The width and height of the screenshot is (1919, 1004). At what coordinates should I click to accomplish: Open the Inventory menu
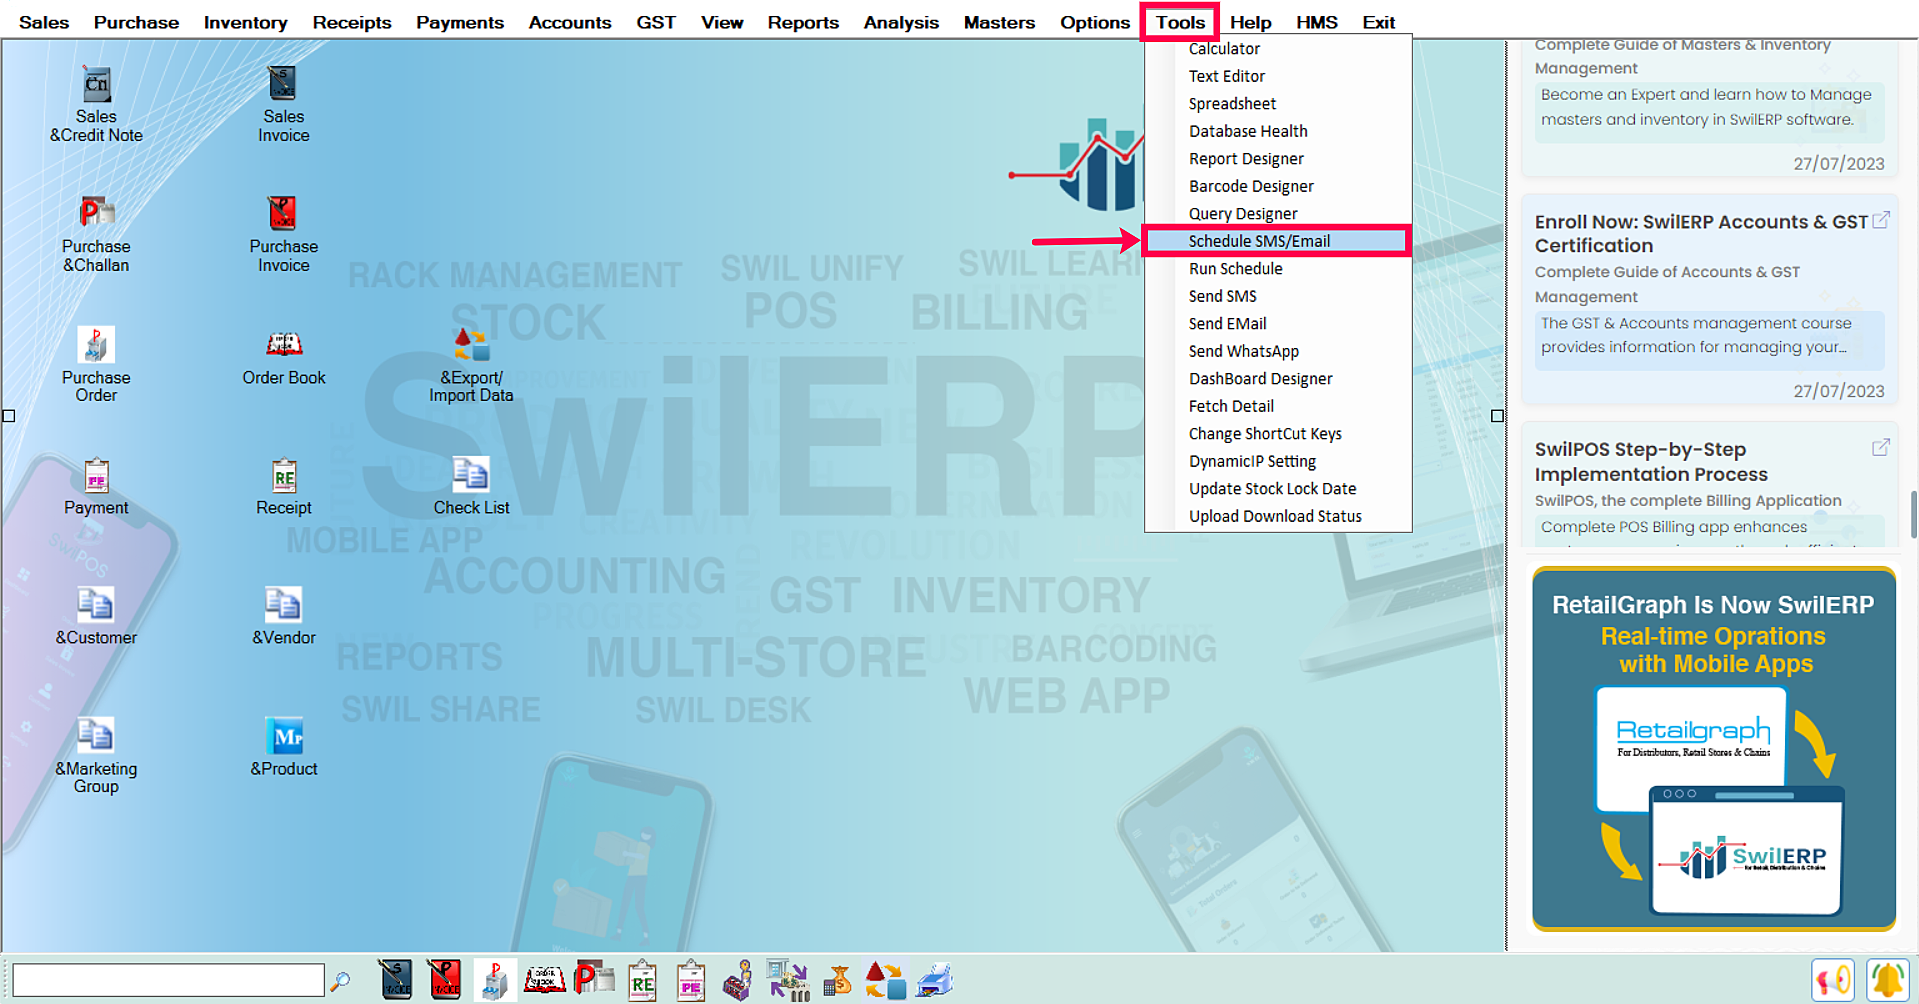[245, 22]
